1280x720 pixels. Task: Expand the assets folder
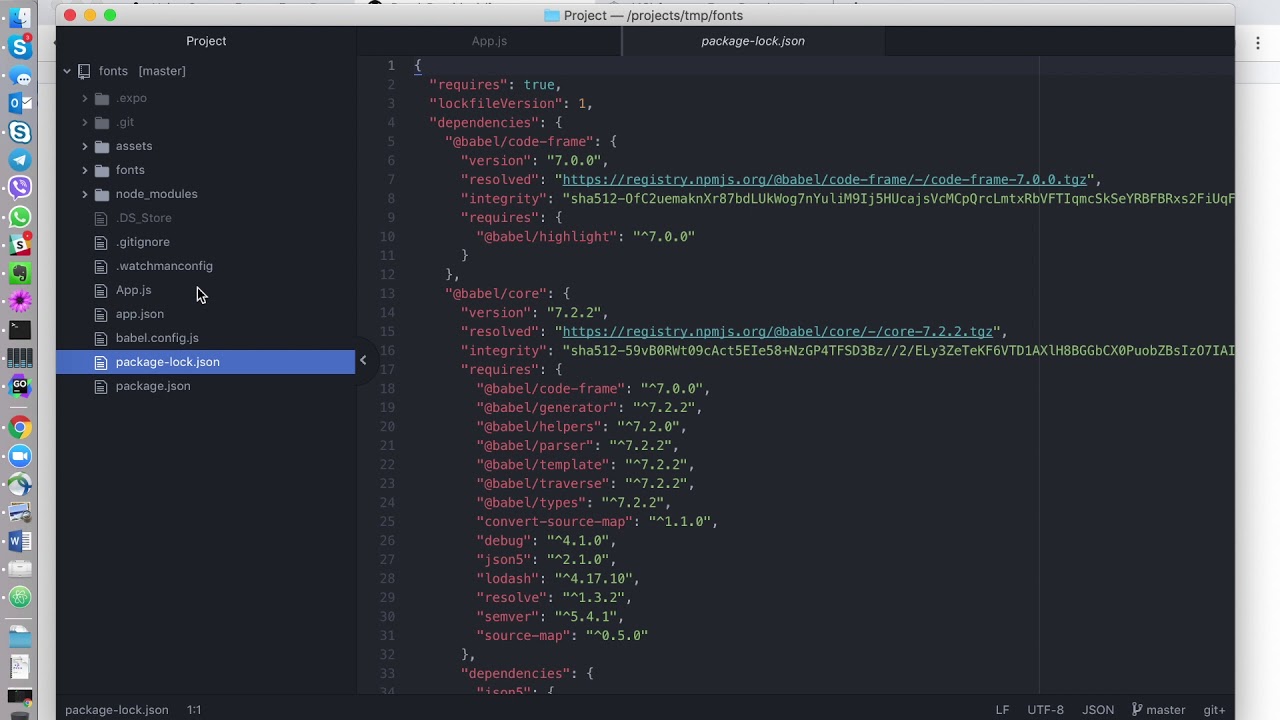coord(85,146)
